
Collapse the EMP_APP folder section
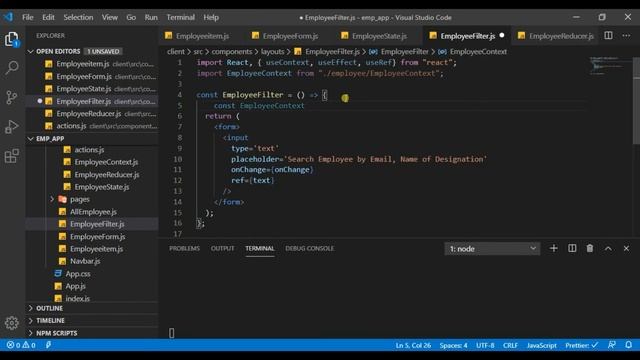31,139
